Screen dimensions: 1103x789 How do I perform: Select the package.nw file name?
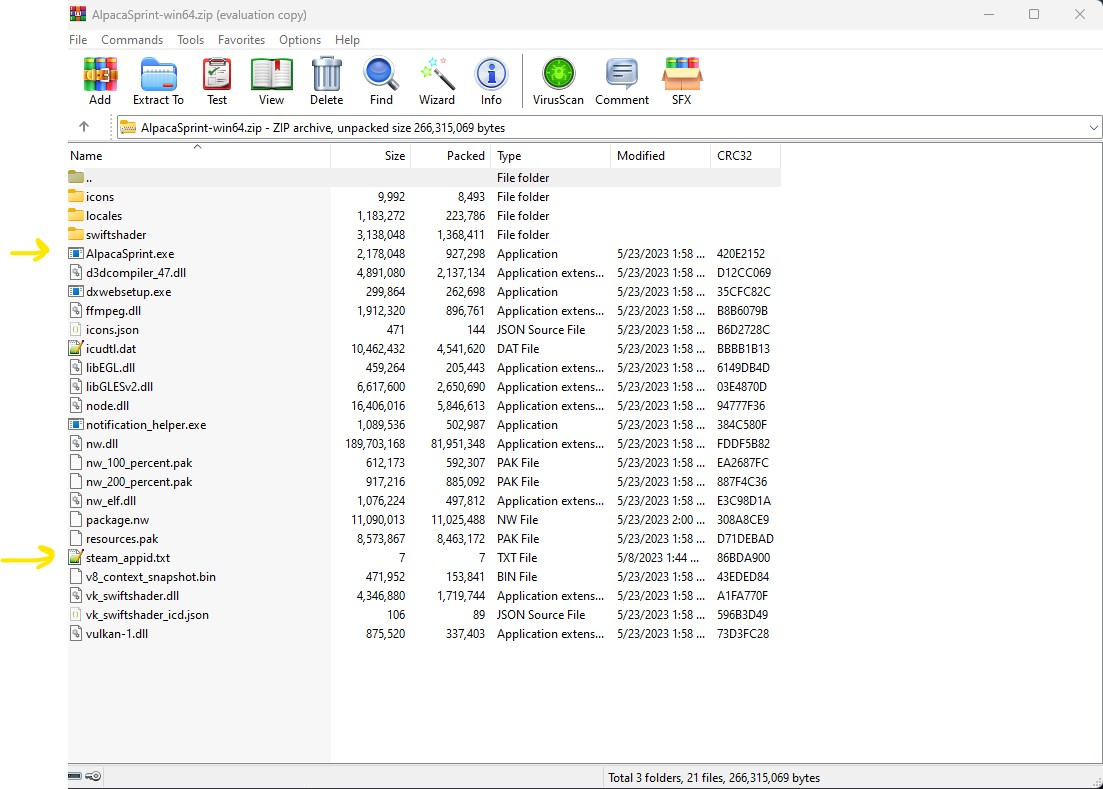[x=117, y=519]
